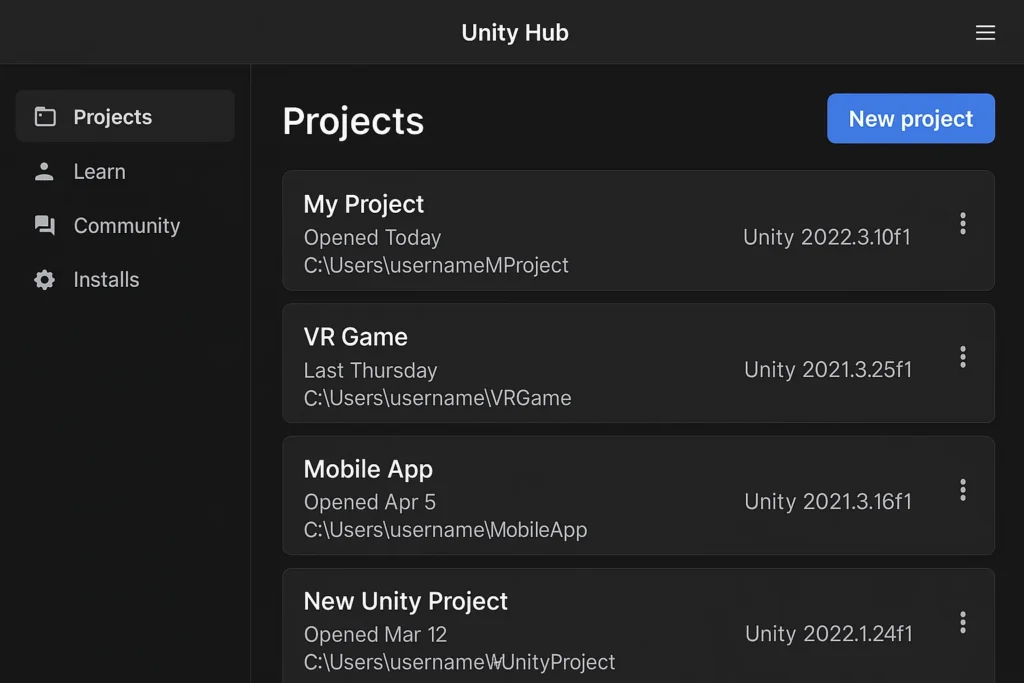Open the hamburger menu icon at top right
This screenshot has width=1024, height=683.
(985, 32)
